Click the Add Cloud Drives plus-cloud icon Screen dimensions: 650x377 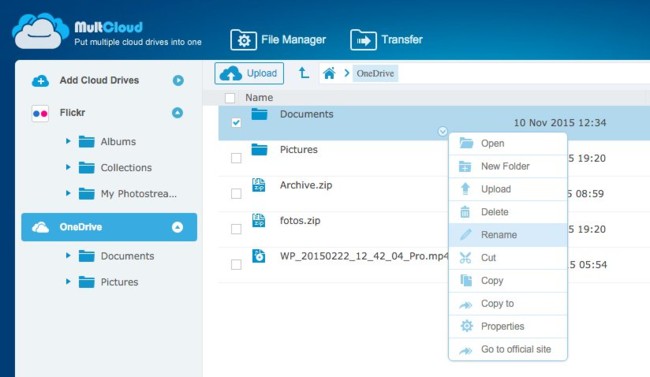[40, 80]
